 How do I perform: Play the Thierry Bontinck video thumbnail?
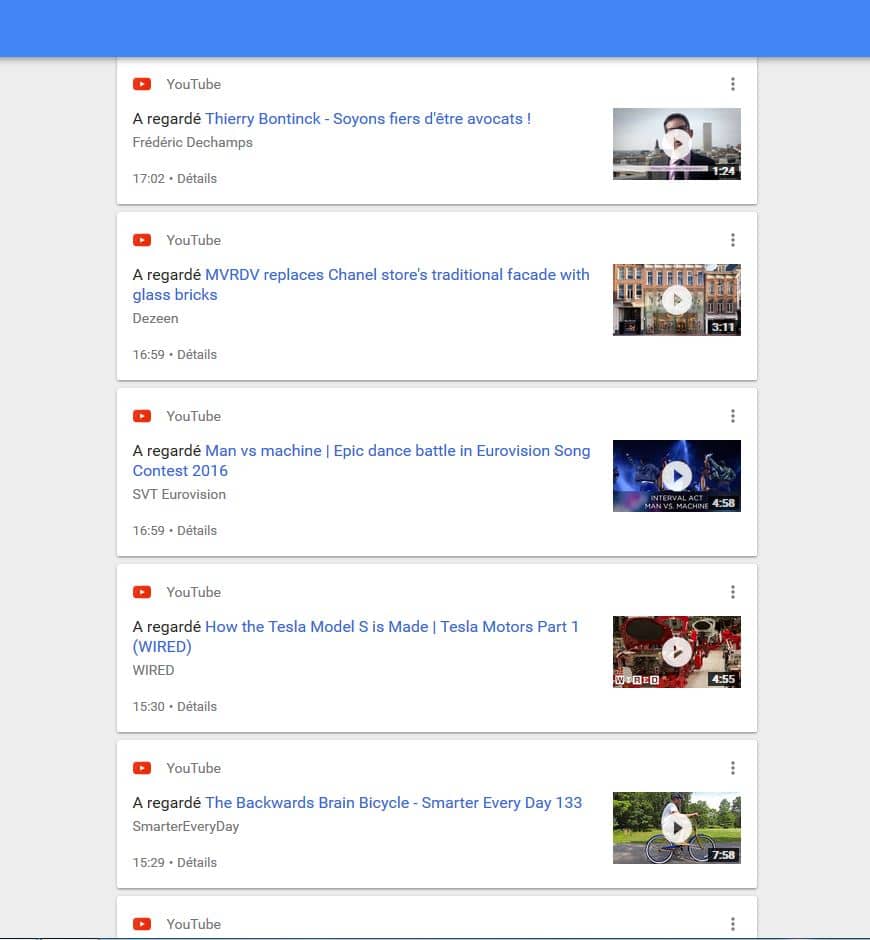click(x=676, y=144)
